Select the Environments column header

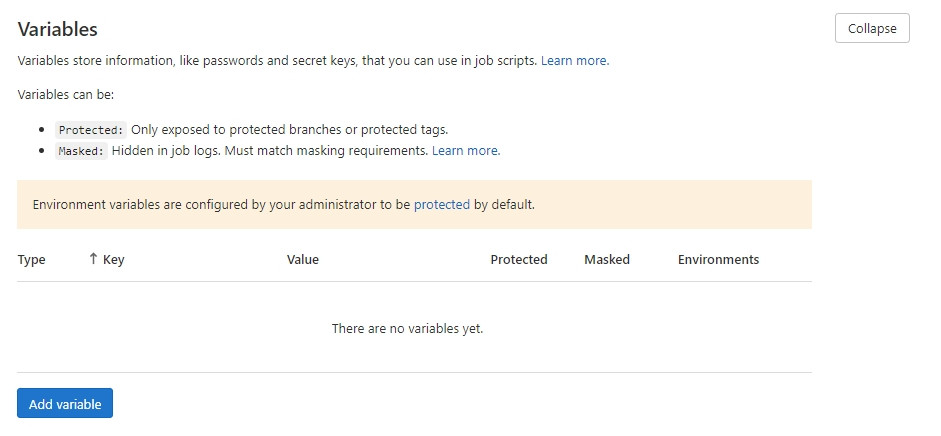coord(718,260)
